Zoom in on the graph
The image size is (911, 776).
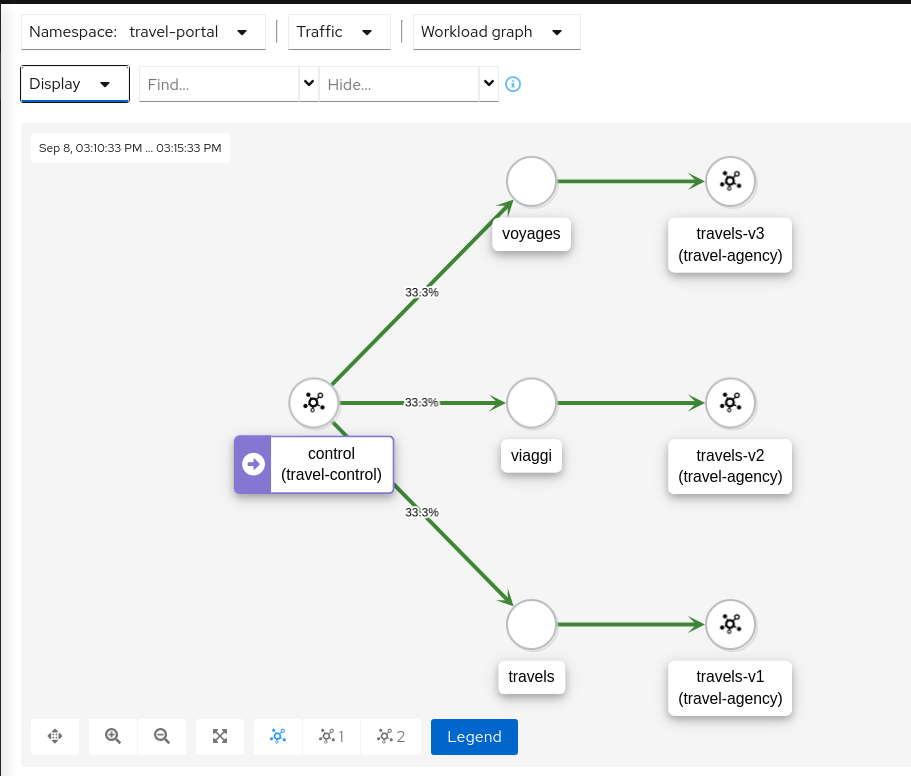112,736
